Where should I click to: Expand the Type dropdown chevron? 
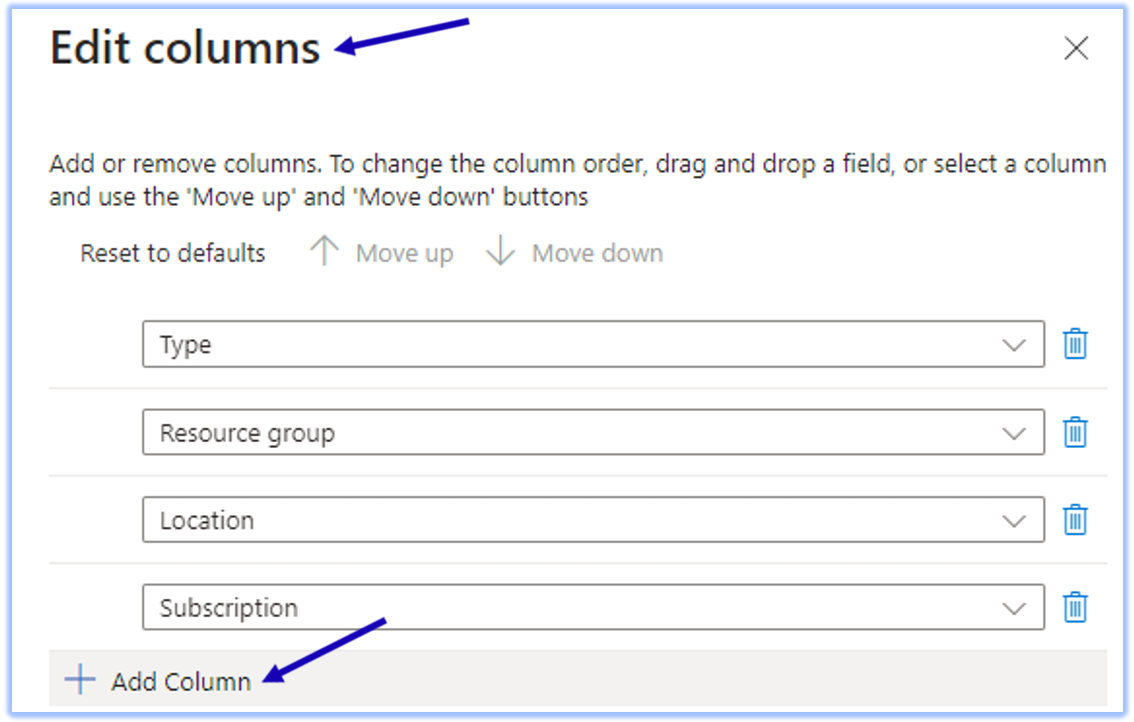[1014, 345]
